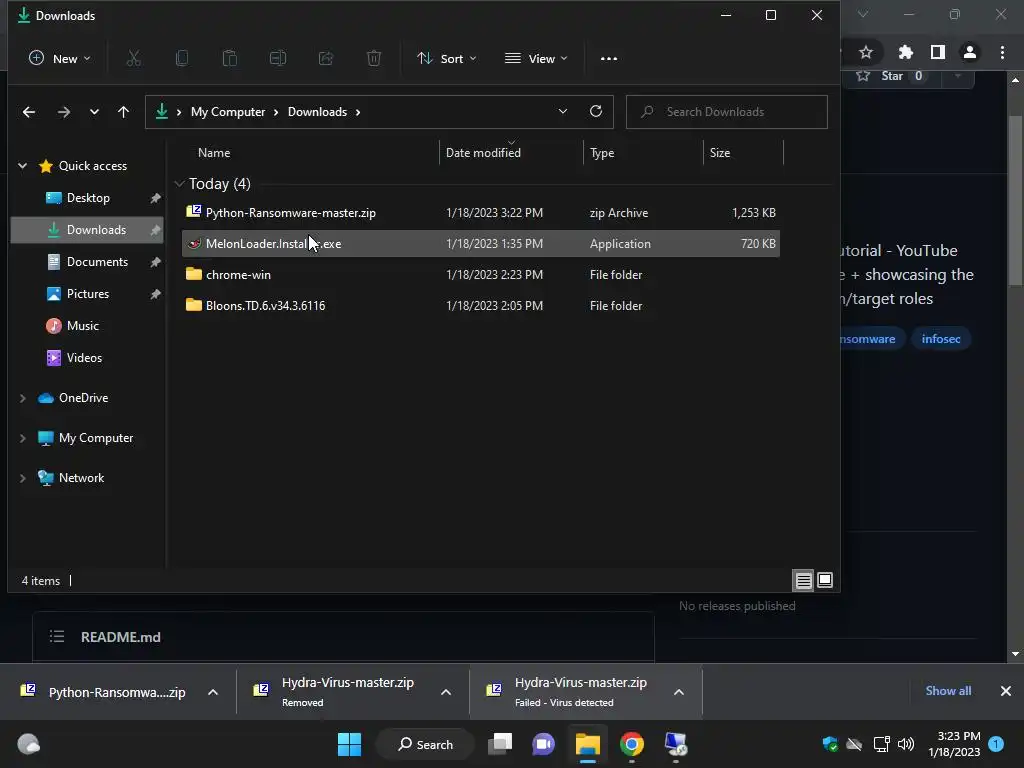
Task: Click the network tray icon
Action: (881, 744)
